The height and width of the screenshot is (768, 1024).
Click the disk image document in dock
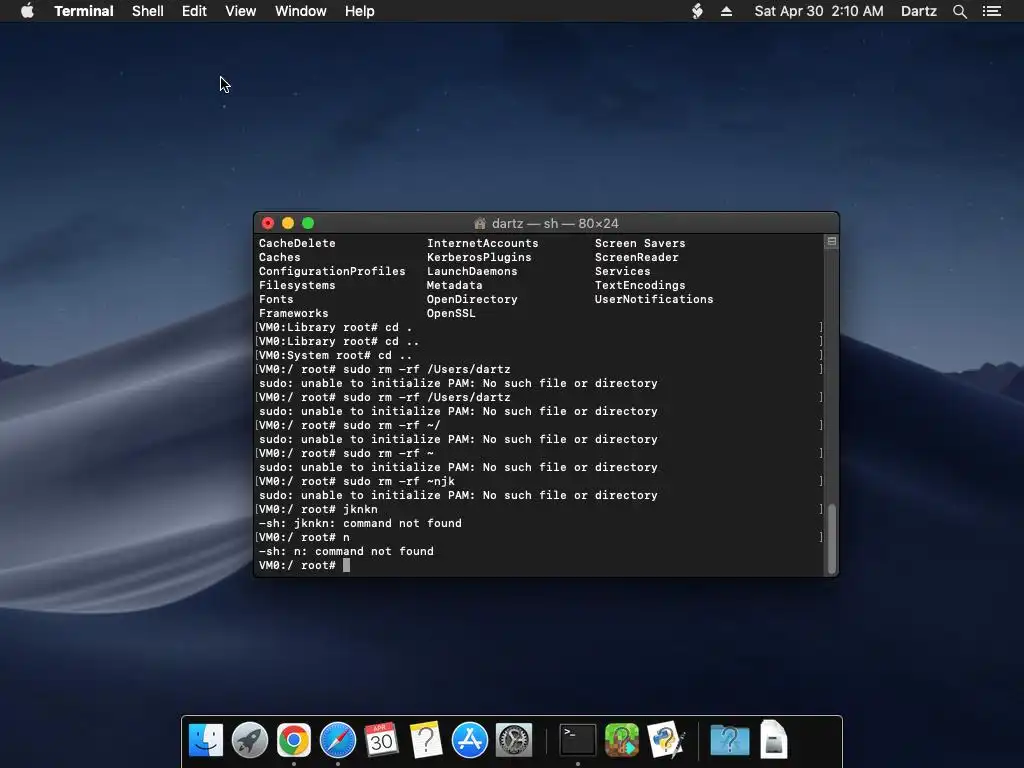click(774, 740)
